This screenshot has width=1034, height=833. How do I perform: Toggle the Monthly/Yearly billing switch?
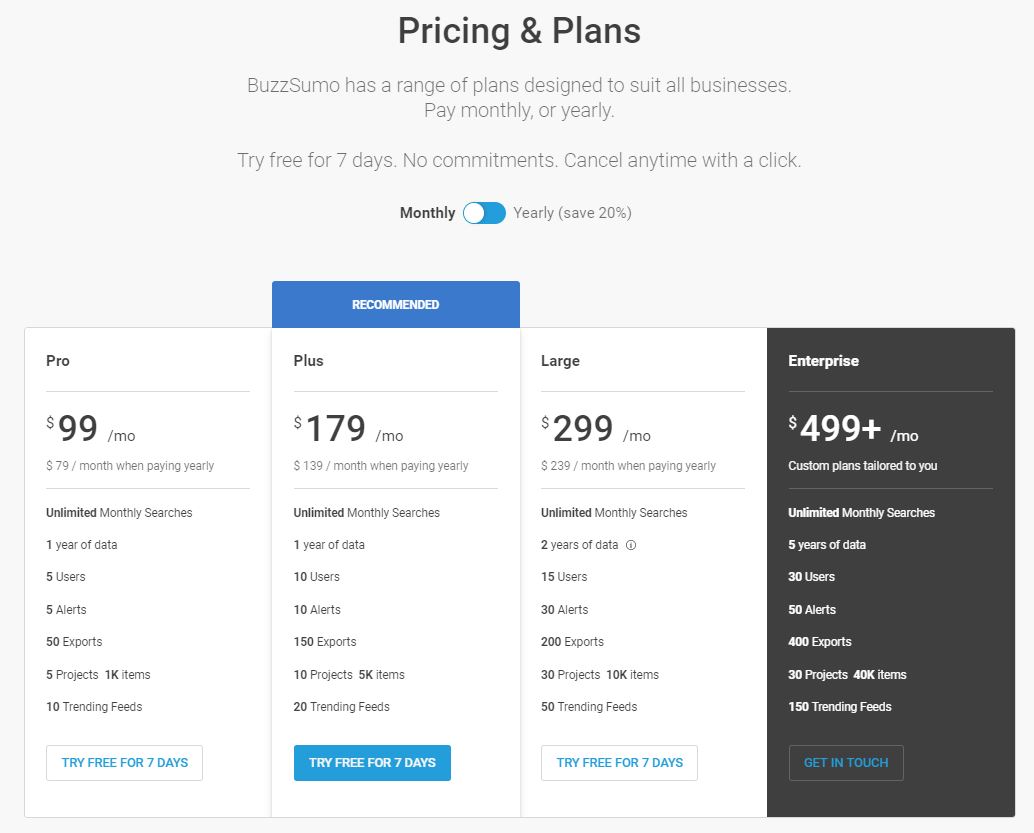click(484, 213)
